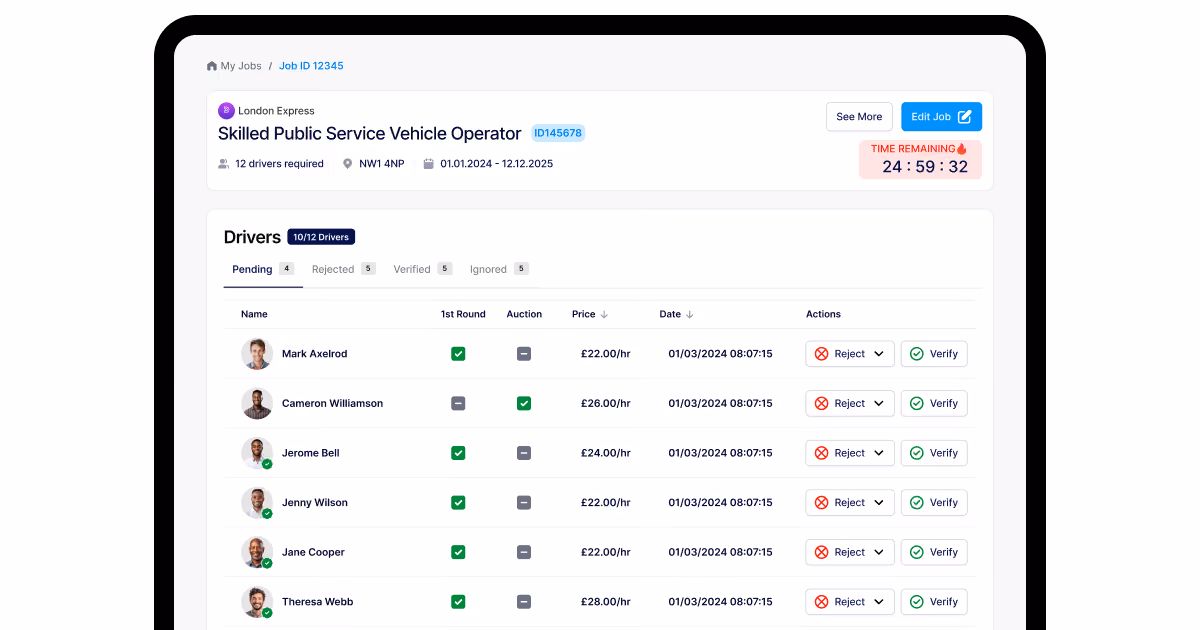
Task: Toggle Mark Axelrod's Auction checkbox
Action: coord(524,354)
